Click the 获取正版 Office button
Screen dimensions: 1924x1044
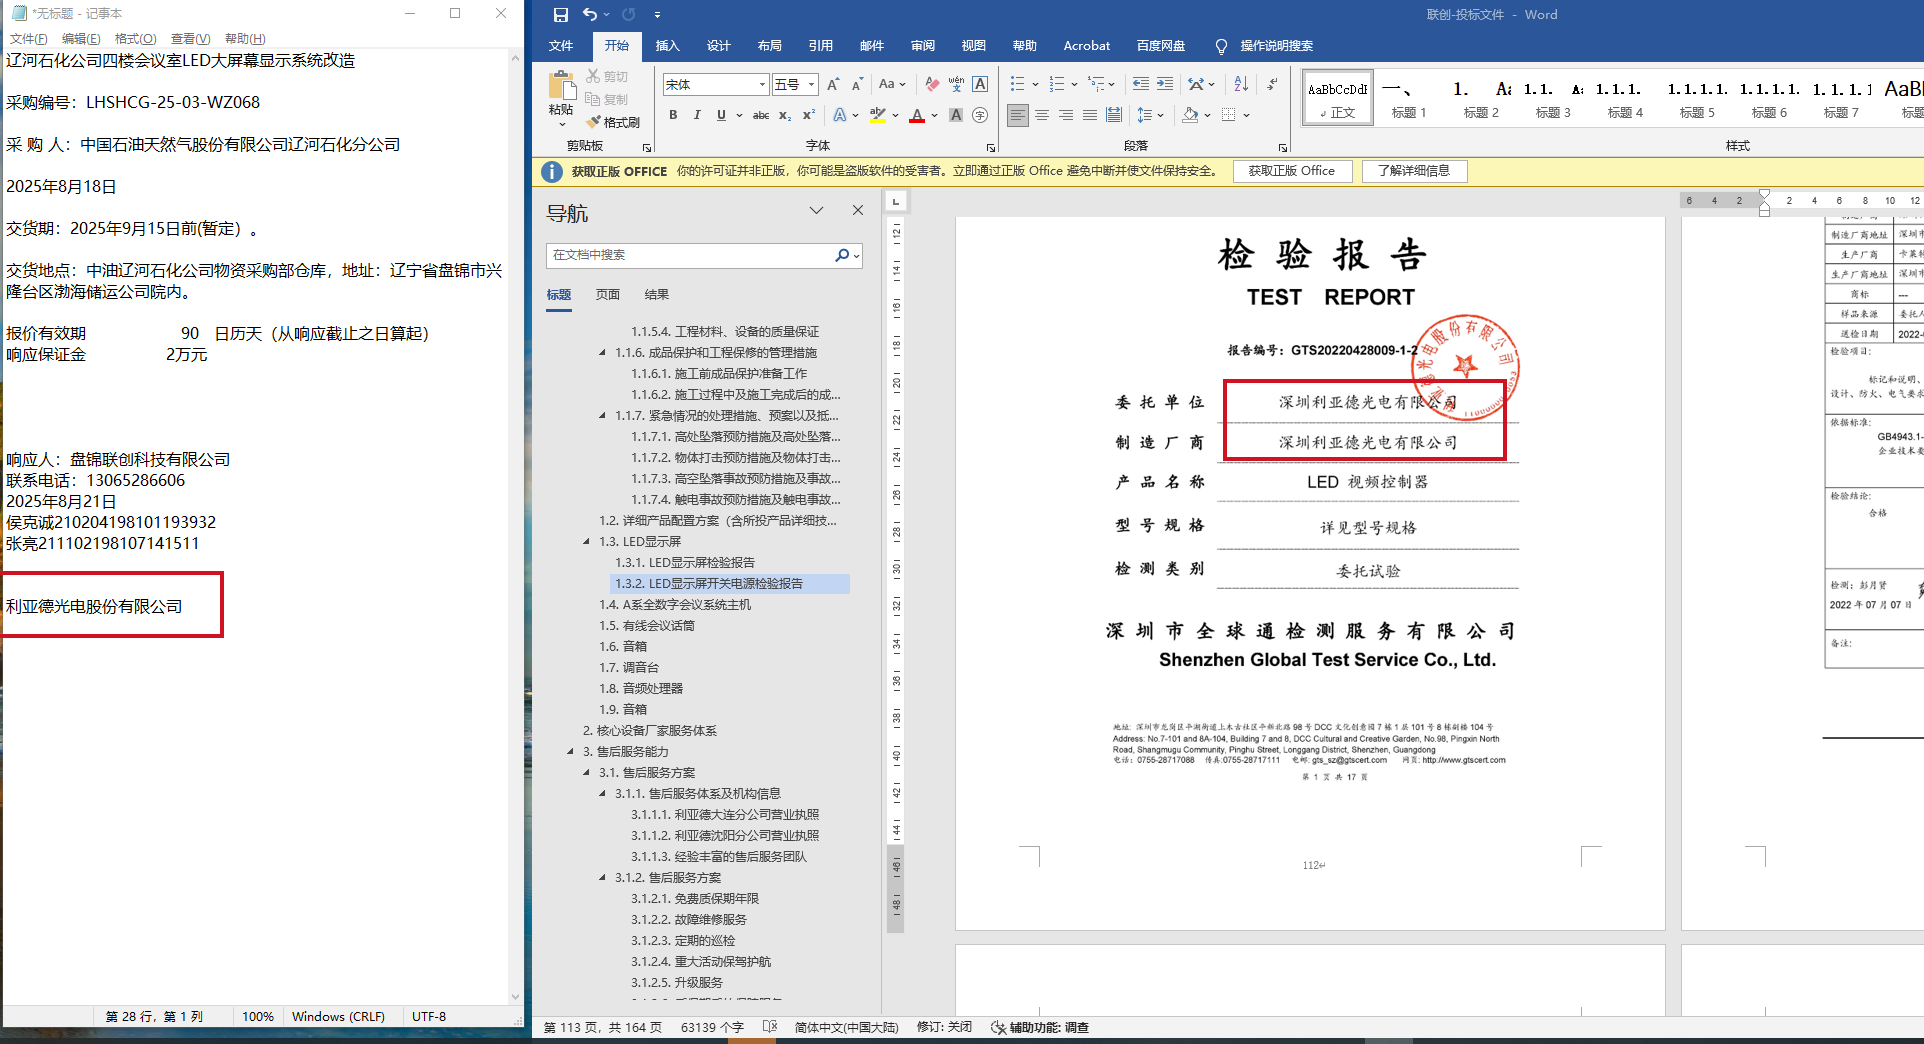coord(1291,171)
